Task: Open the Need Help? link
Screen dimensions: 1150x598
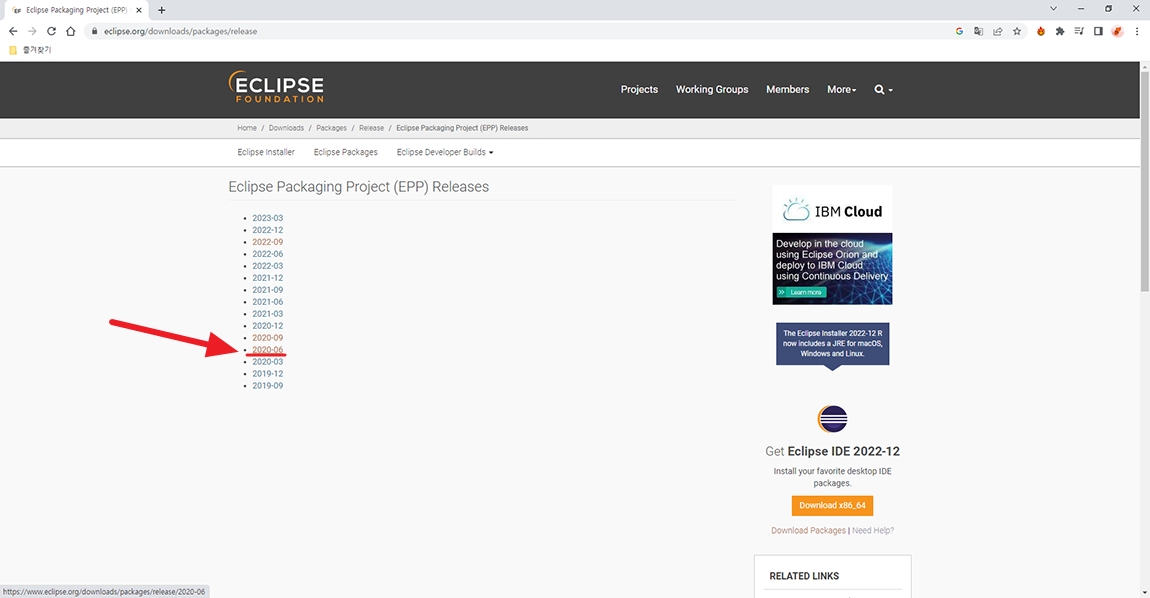Action: point(873,530)
